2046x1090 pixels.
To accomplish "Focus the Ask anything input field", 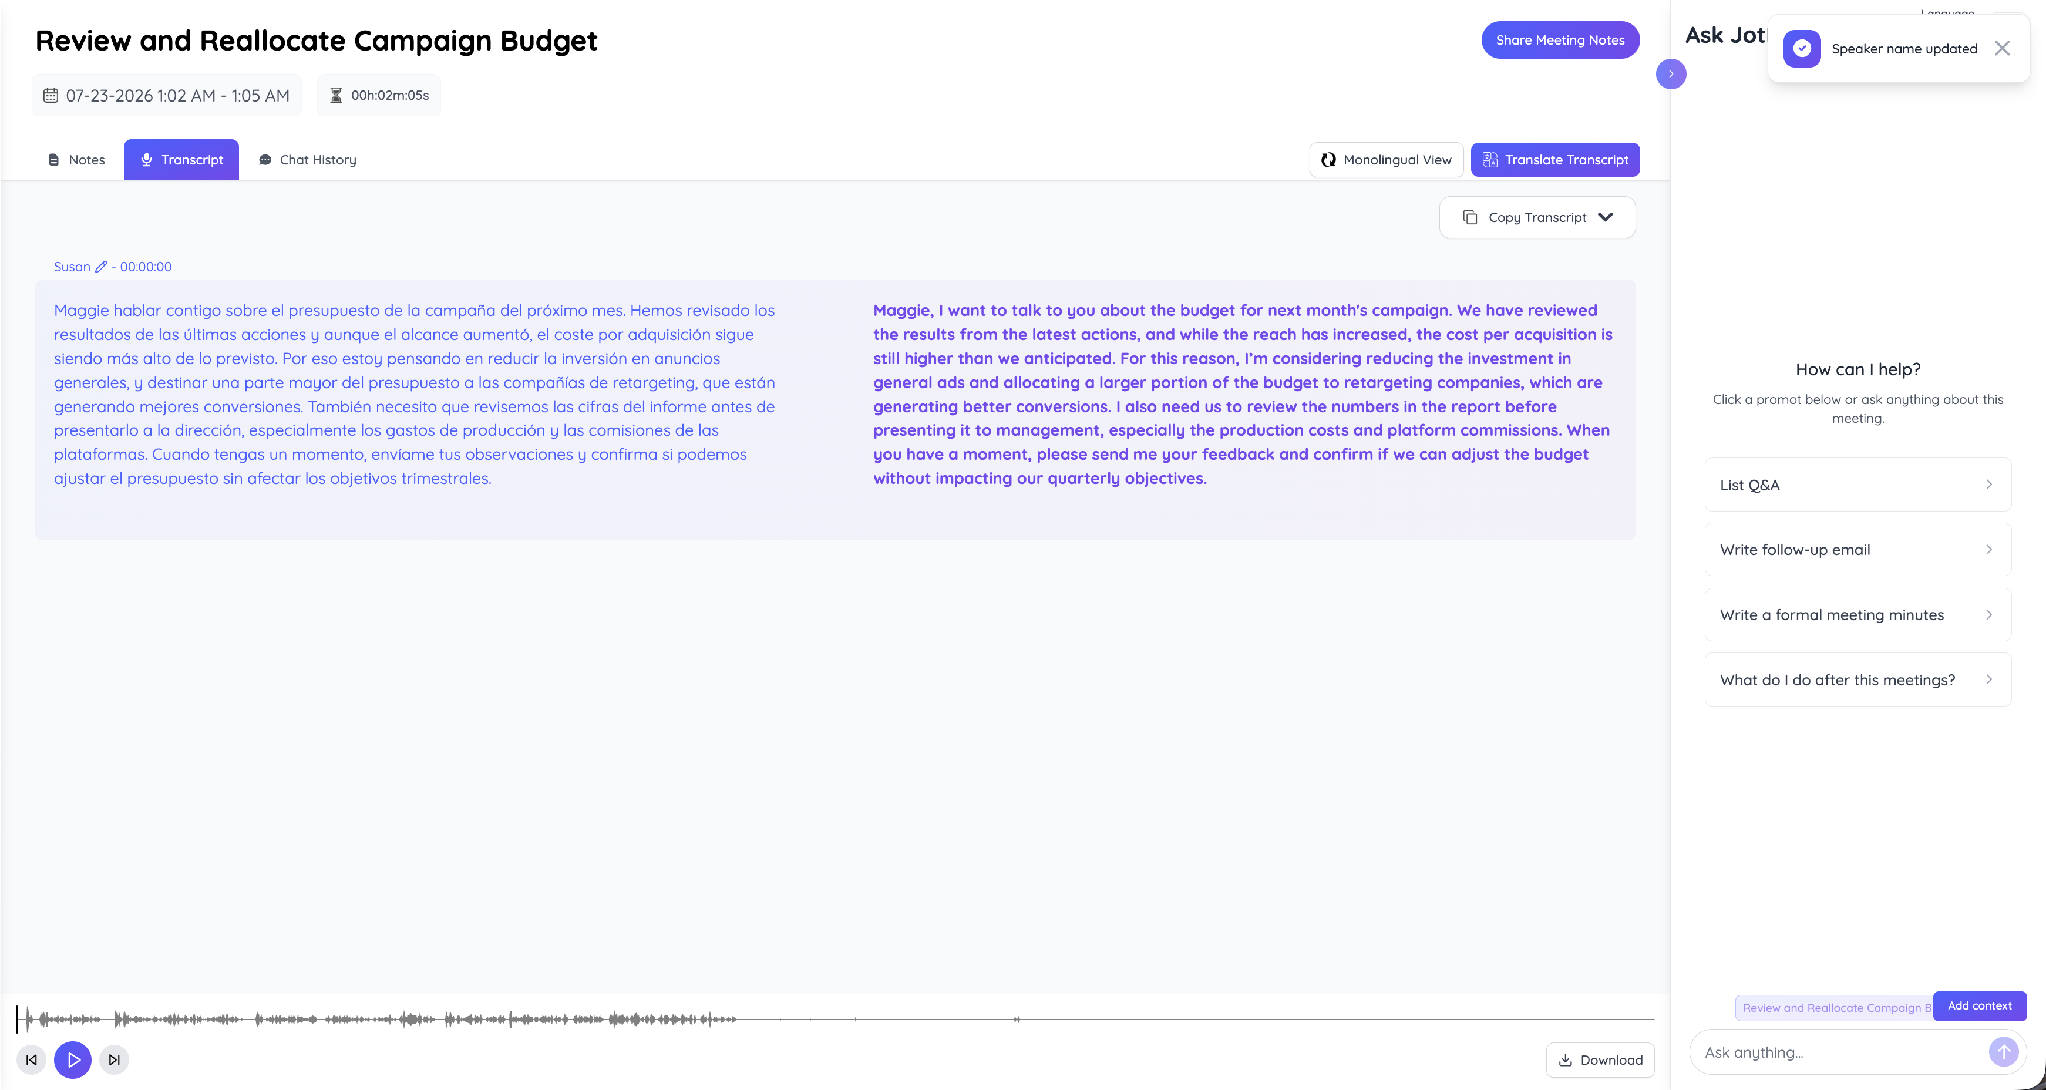I will 1840,1052.
